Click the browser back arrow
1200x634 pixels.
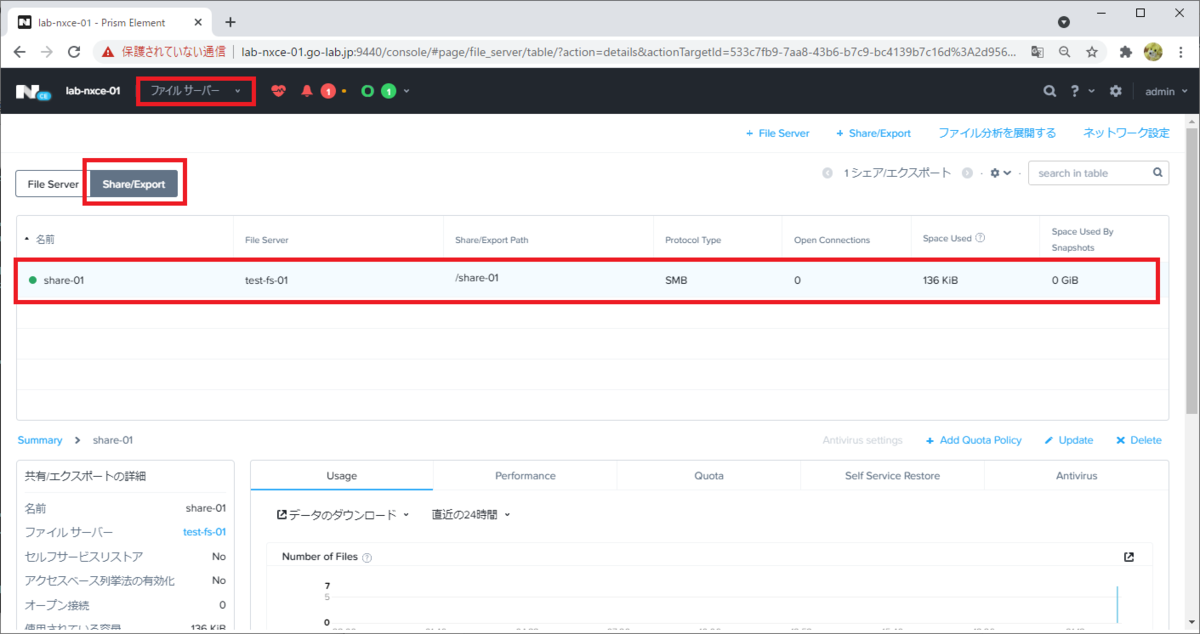[22, 51]
